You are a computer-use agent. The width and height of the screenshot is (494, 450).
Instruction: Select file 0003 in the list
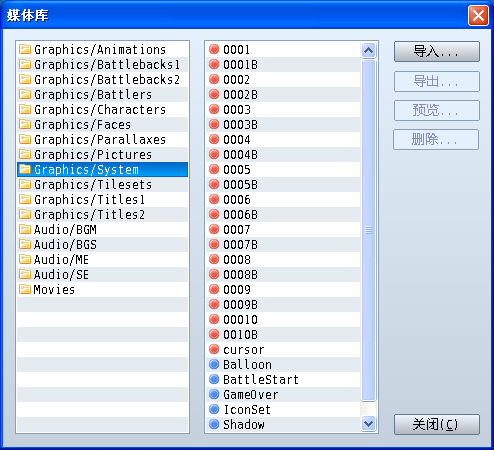pos(283,109)
